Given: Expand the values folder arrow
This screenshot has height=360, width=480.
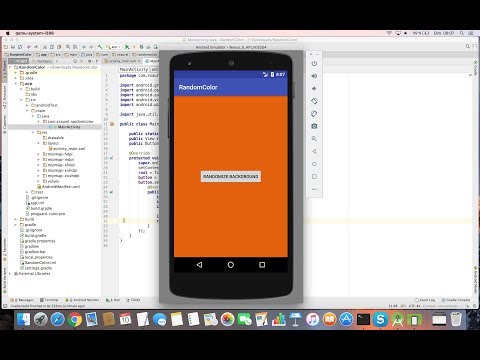Looking at the screenshot, I should pyautogui.click(x=38, y=181).
